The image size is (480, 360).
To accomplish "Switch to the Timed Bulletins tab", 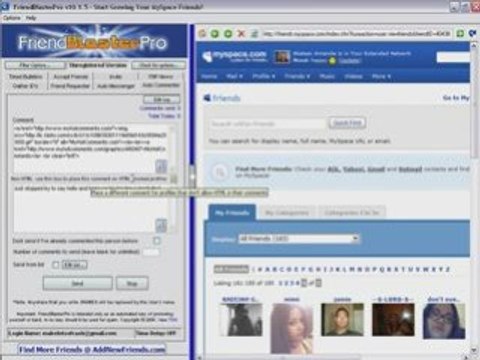I will (26, 77).
